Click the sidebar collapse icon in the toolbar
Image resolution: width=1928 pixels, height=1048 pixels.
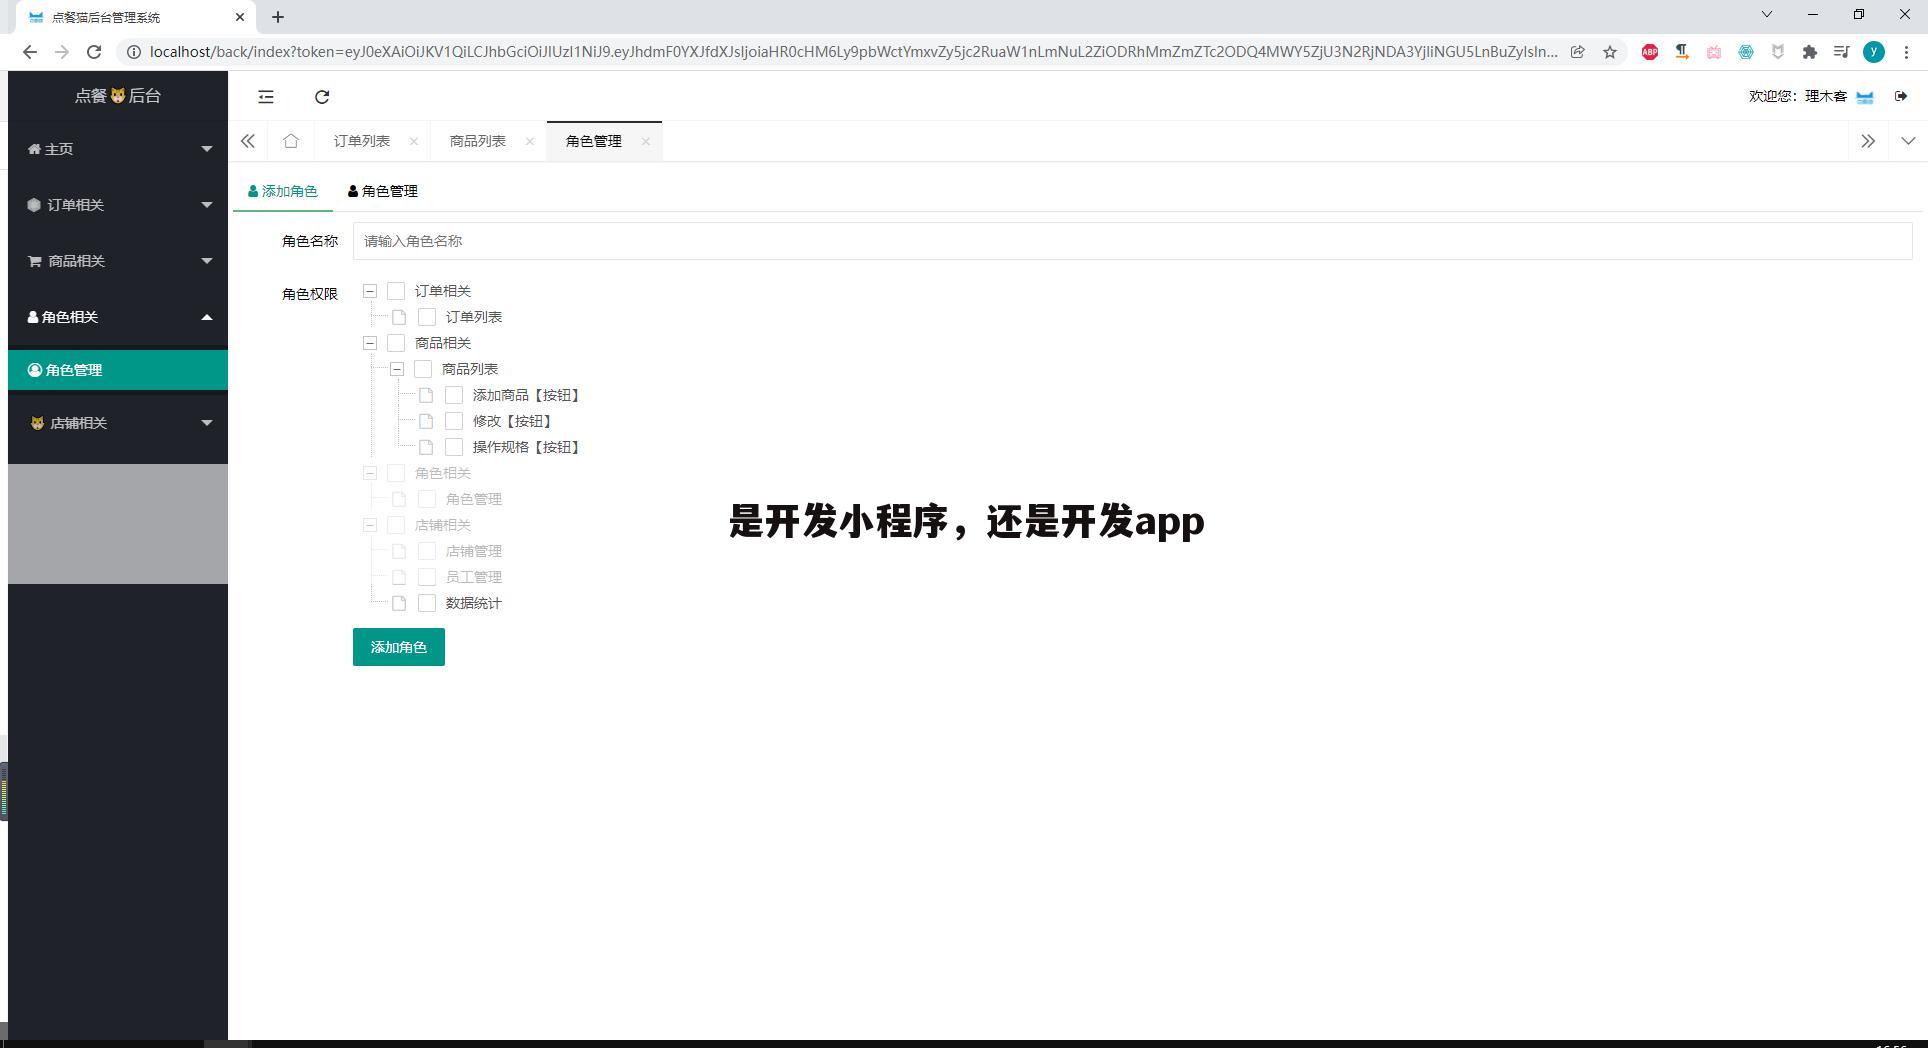pos(265,96)
